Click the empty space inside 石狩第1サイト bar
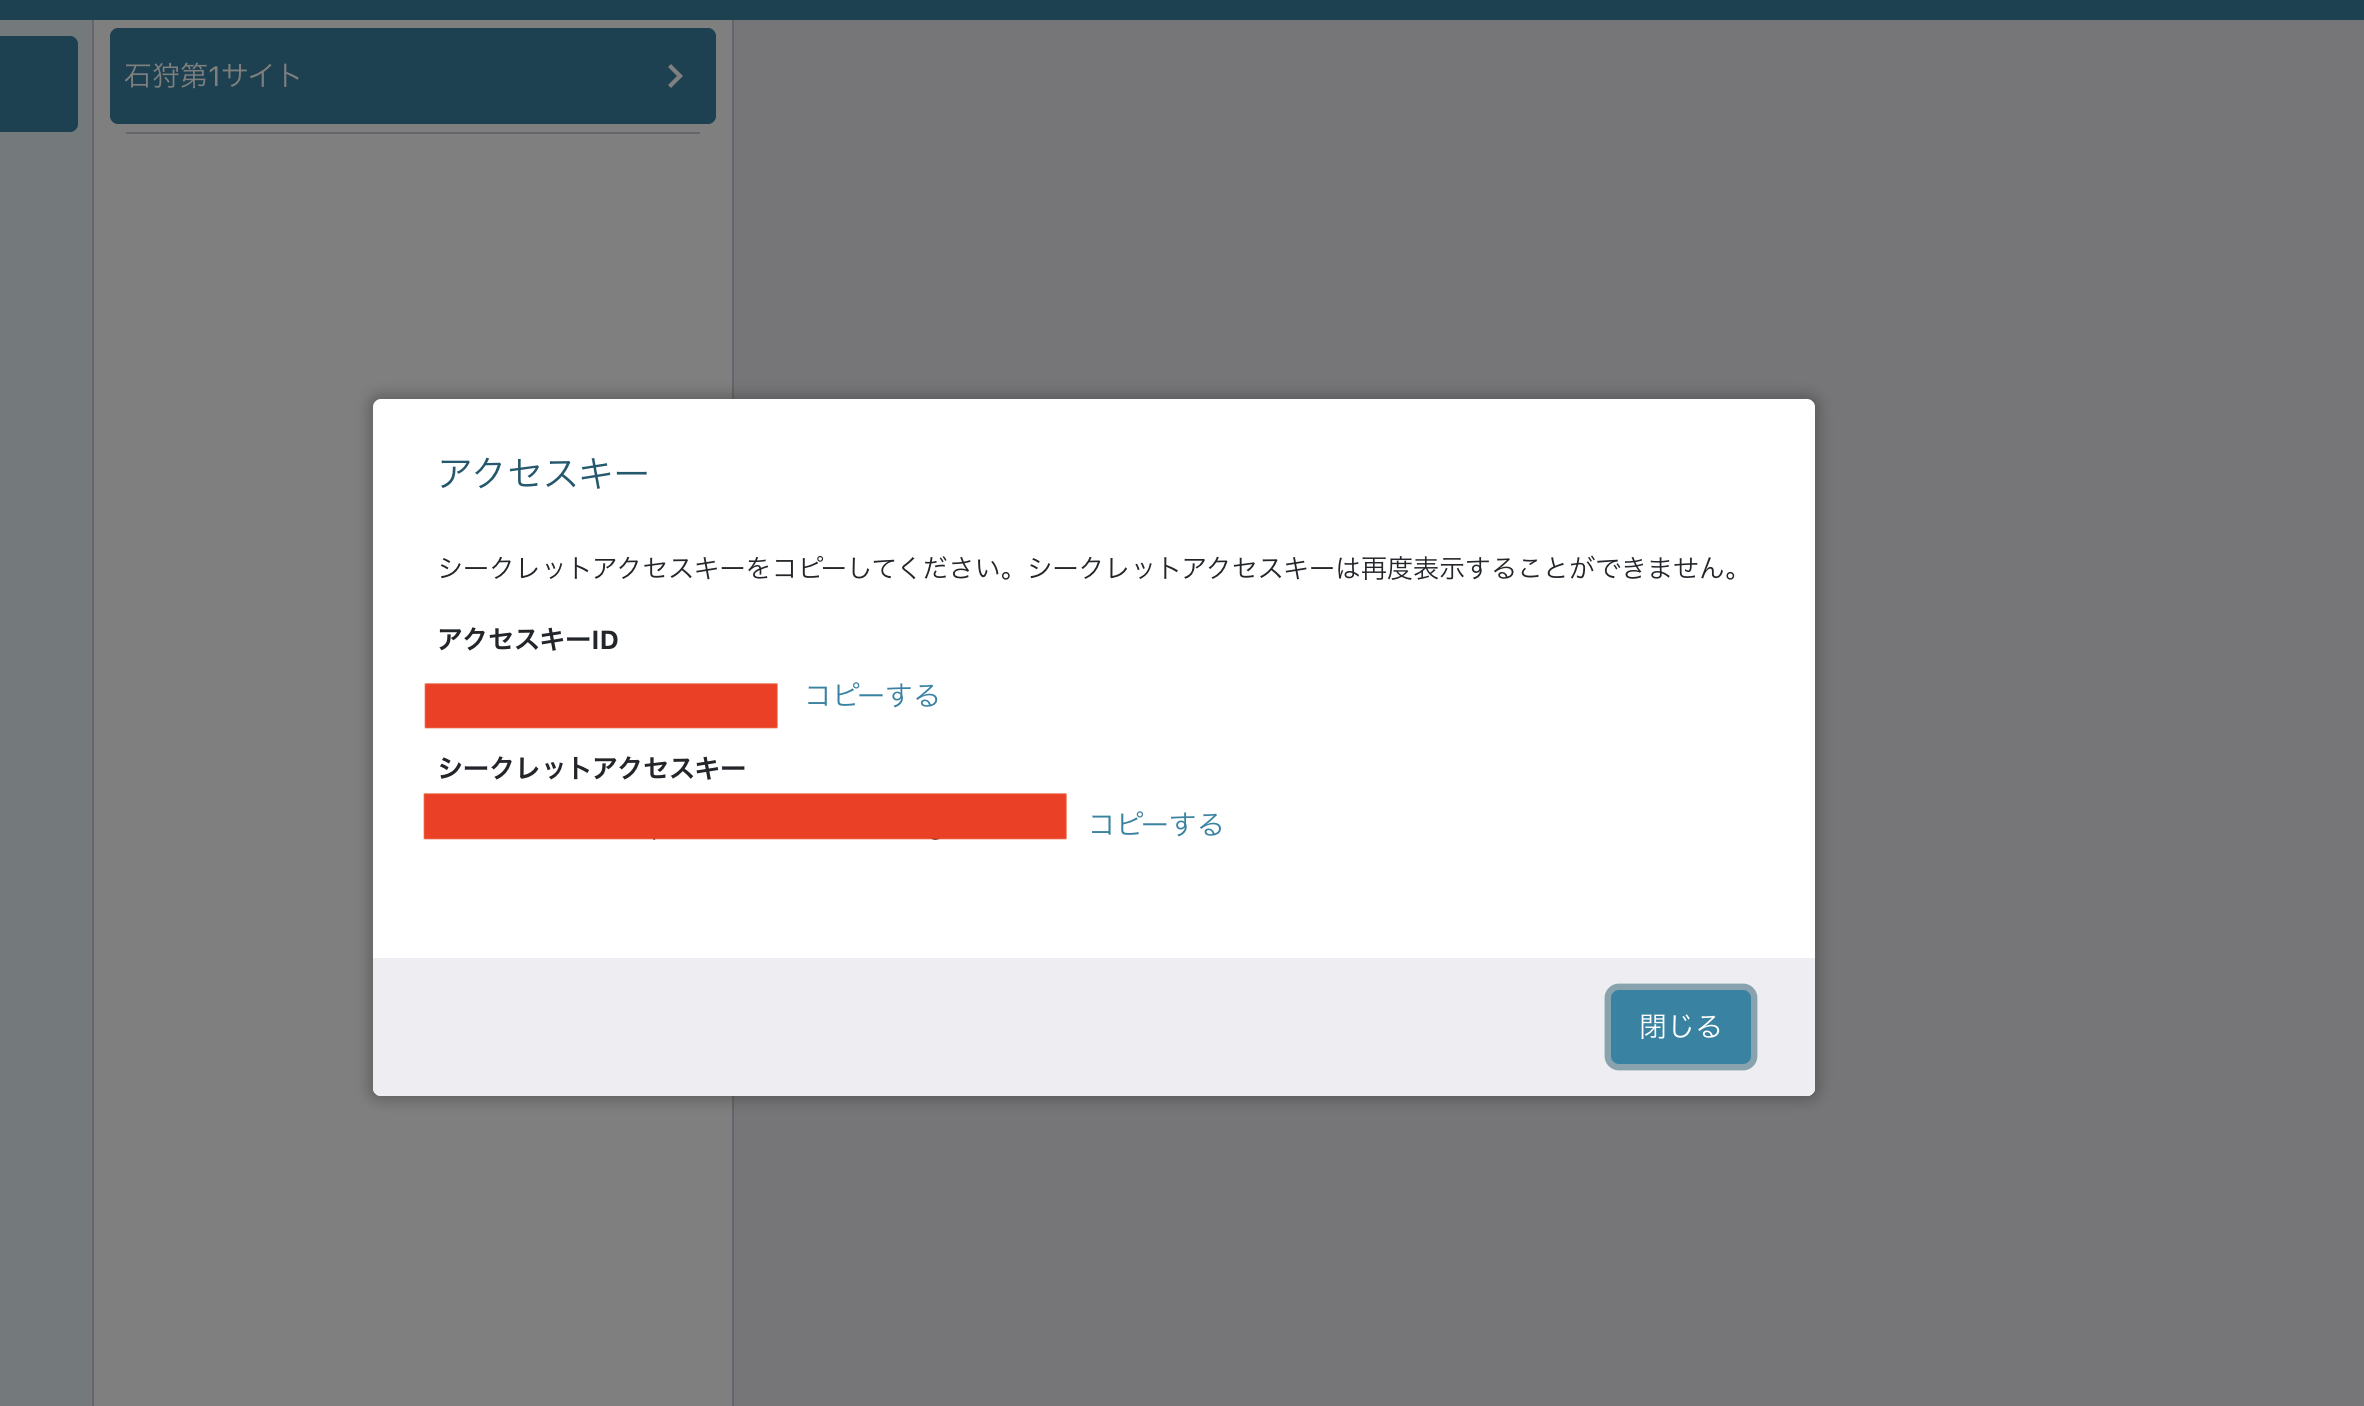Image resolution: width=2364 pixels, height=1406 pixels. (480, 76)
